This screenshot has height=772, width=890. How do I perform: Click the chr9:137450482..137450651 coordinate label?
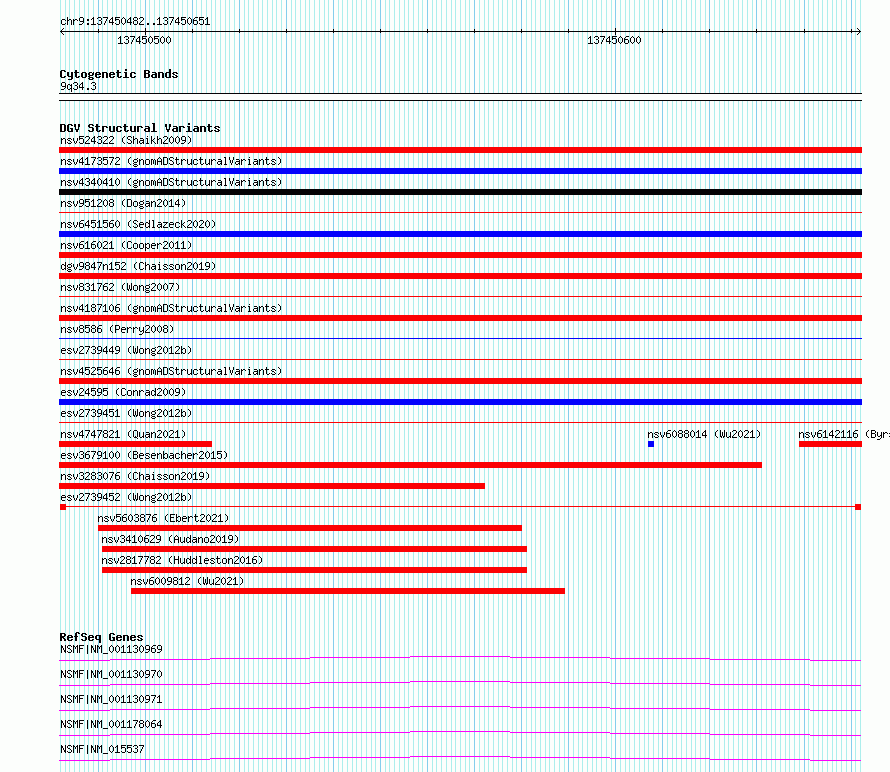tap(135, 22)
